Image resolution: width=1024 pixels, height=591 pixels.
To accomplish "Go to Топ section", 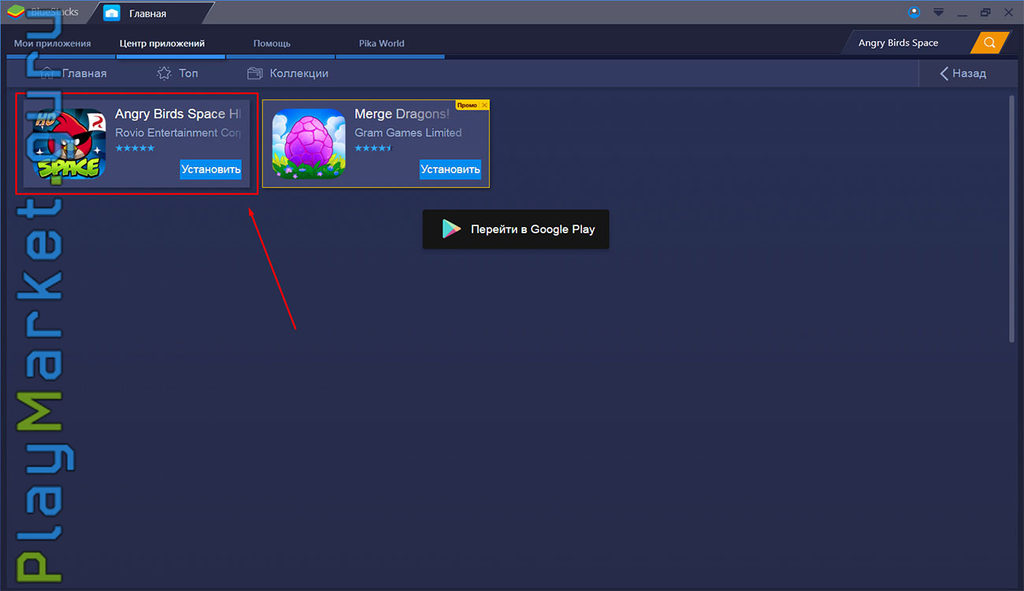I will pyautogui.click(x=178, y=74).
